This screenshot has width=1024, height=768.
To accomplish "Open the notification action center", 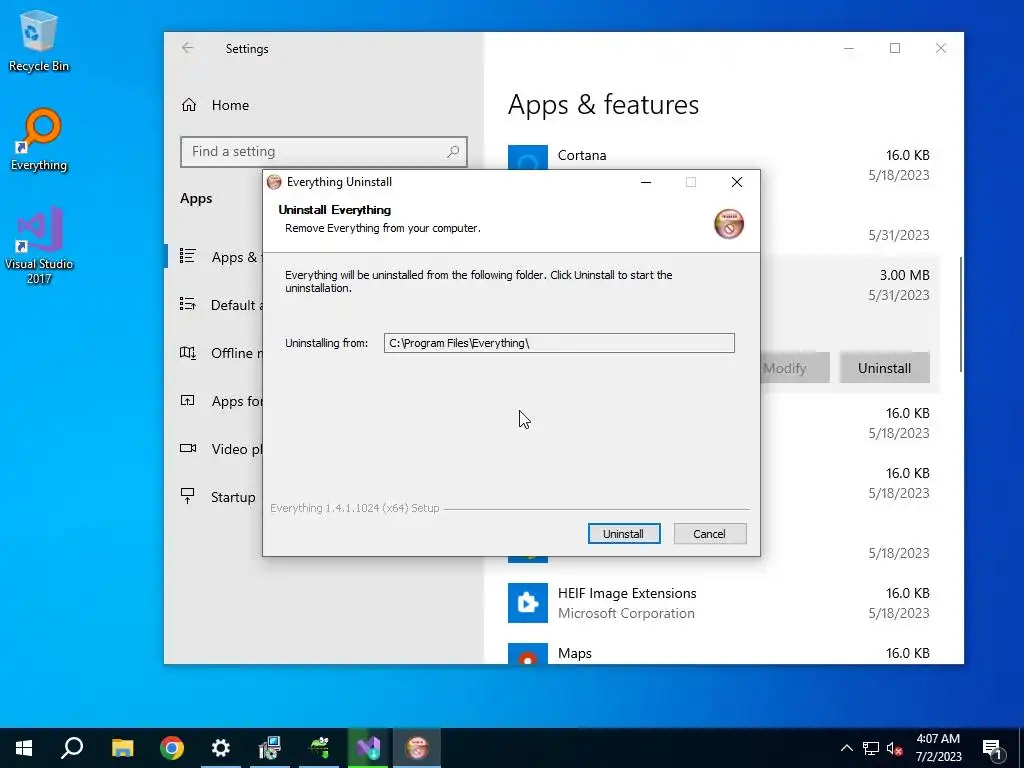I will click(992, 748).
